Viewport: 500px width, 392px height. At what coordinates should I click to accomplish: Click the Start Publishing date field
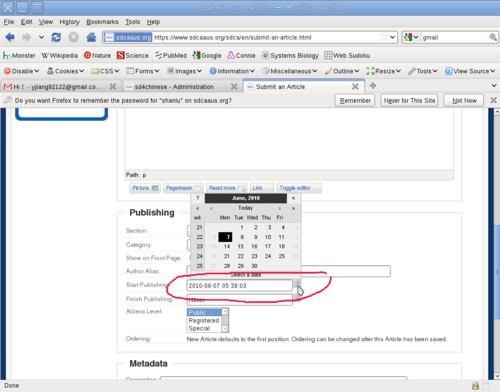tap(240, 286)
